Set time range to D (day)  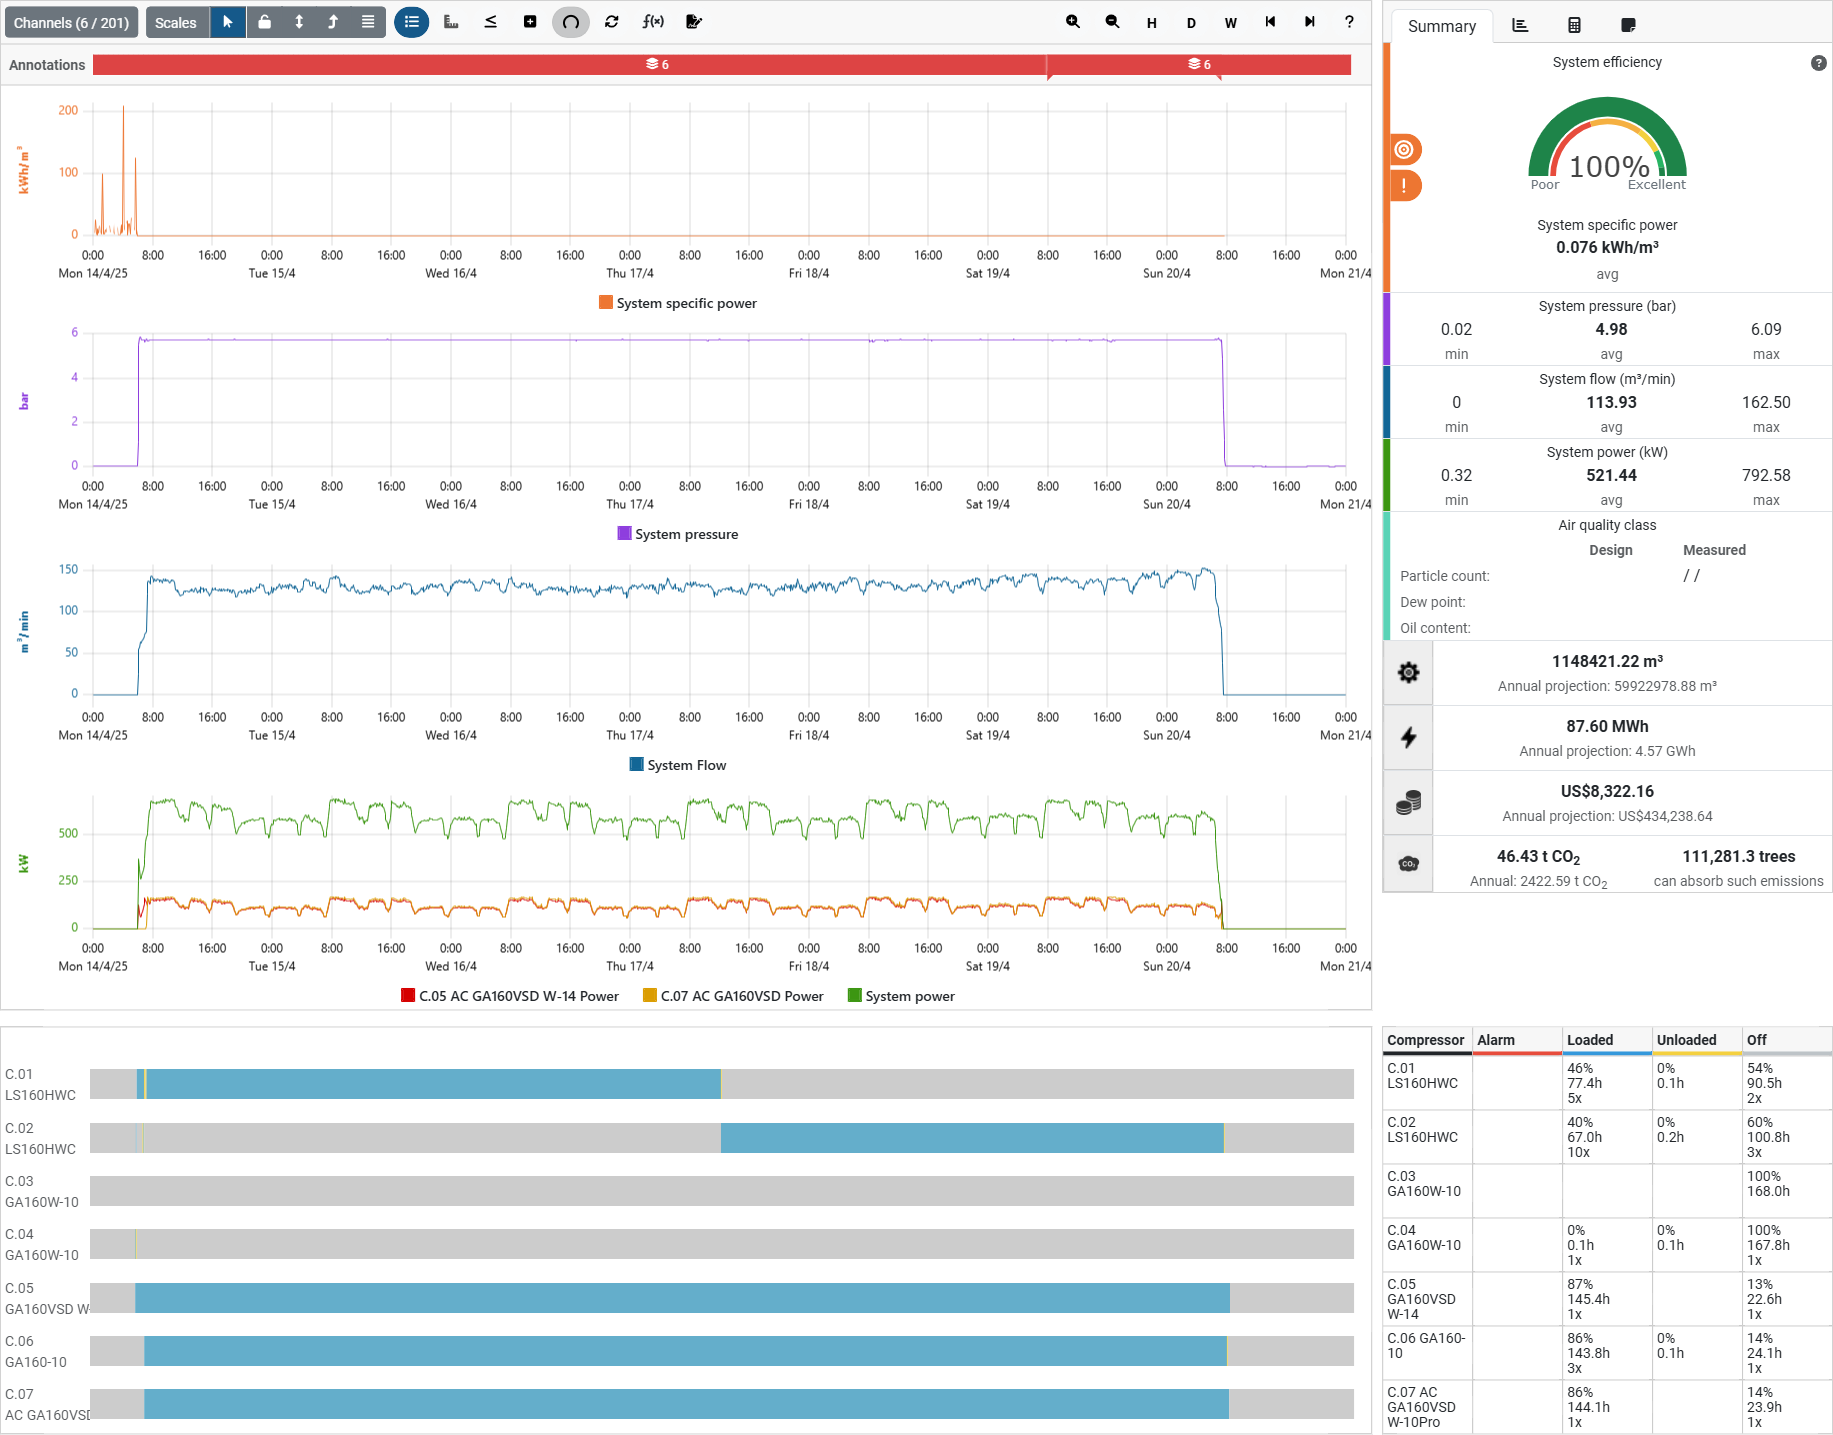(1191, 22)
